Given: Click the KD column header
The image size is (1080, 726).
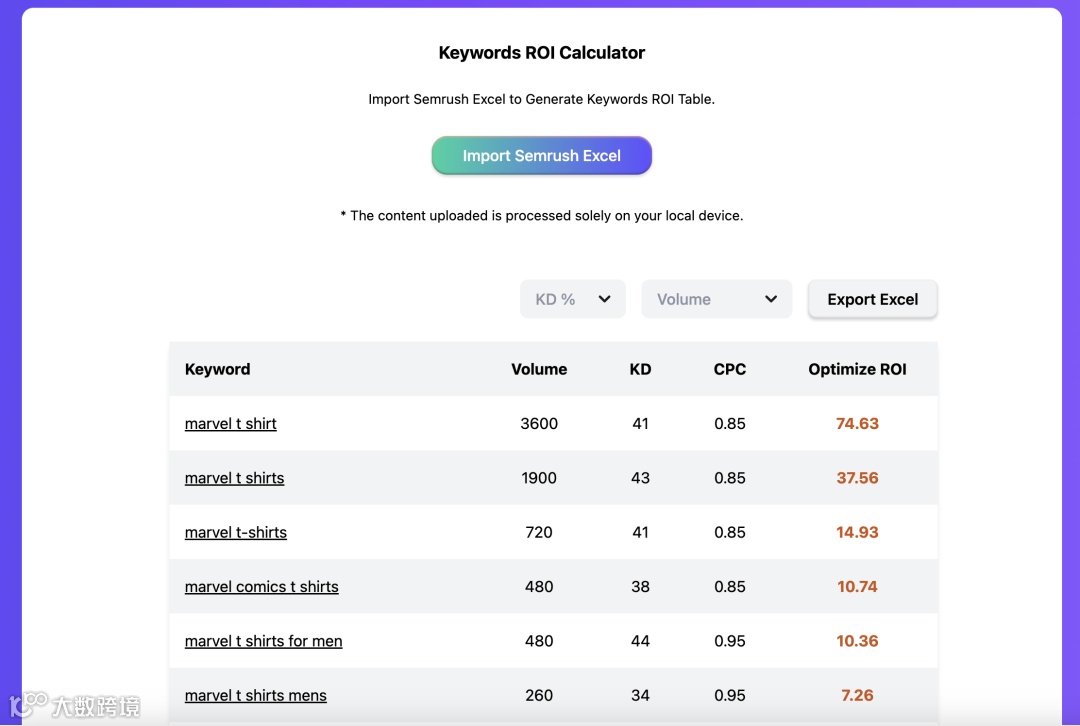Looking at the screenshot, I should [x=640, y=369].
